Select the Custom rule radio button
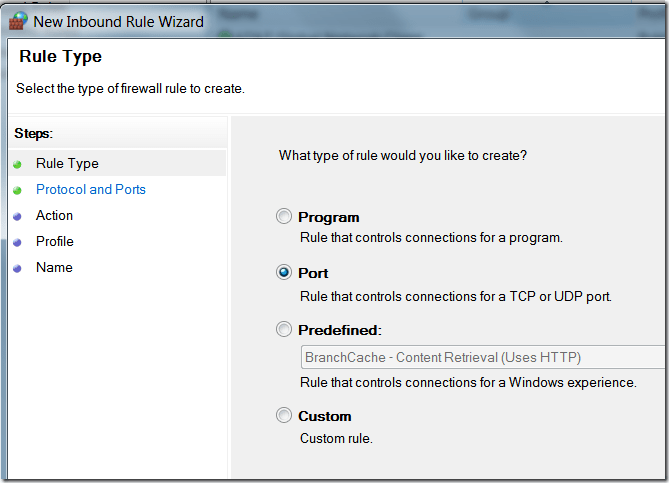669x483 pixels. point(285,416)
